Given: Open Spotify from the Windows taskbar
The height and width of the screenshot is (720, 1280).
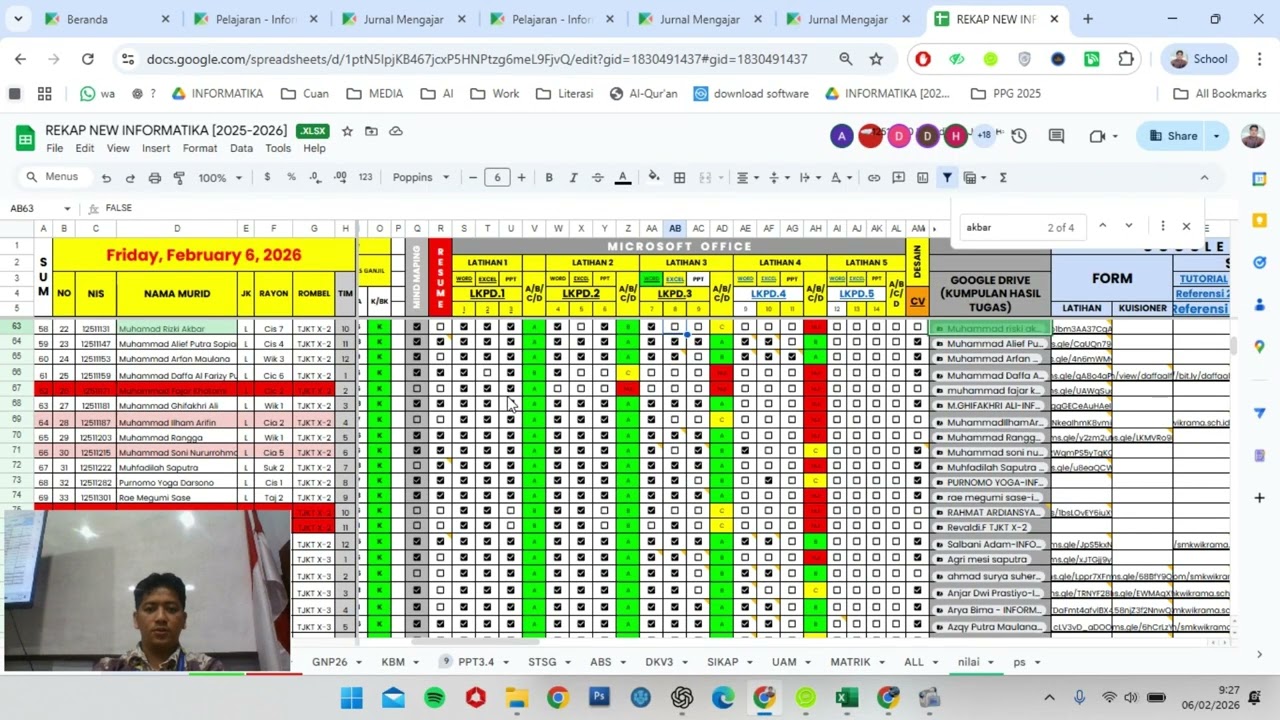Looking at the screenshot, I should (x=434, y=698).
